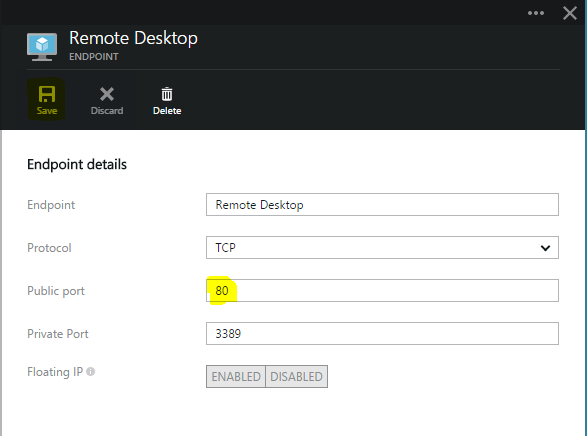
Task: Click the Private Port field showing 3389
Action: (382, 333)
